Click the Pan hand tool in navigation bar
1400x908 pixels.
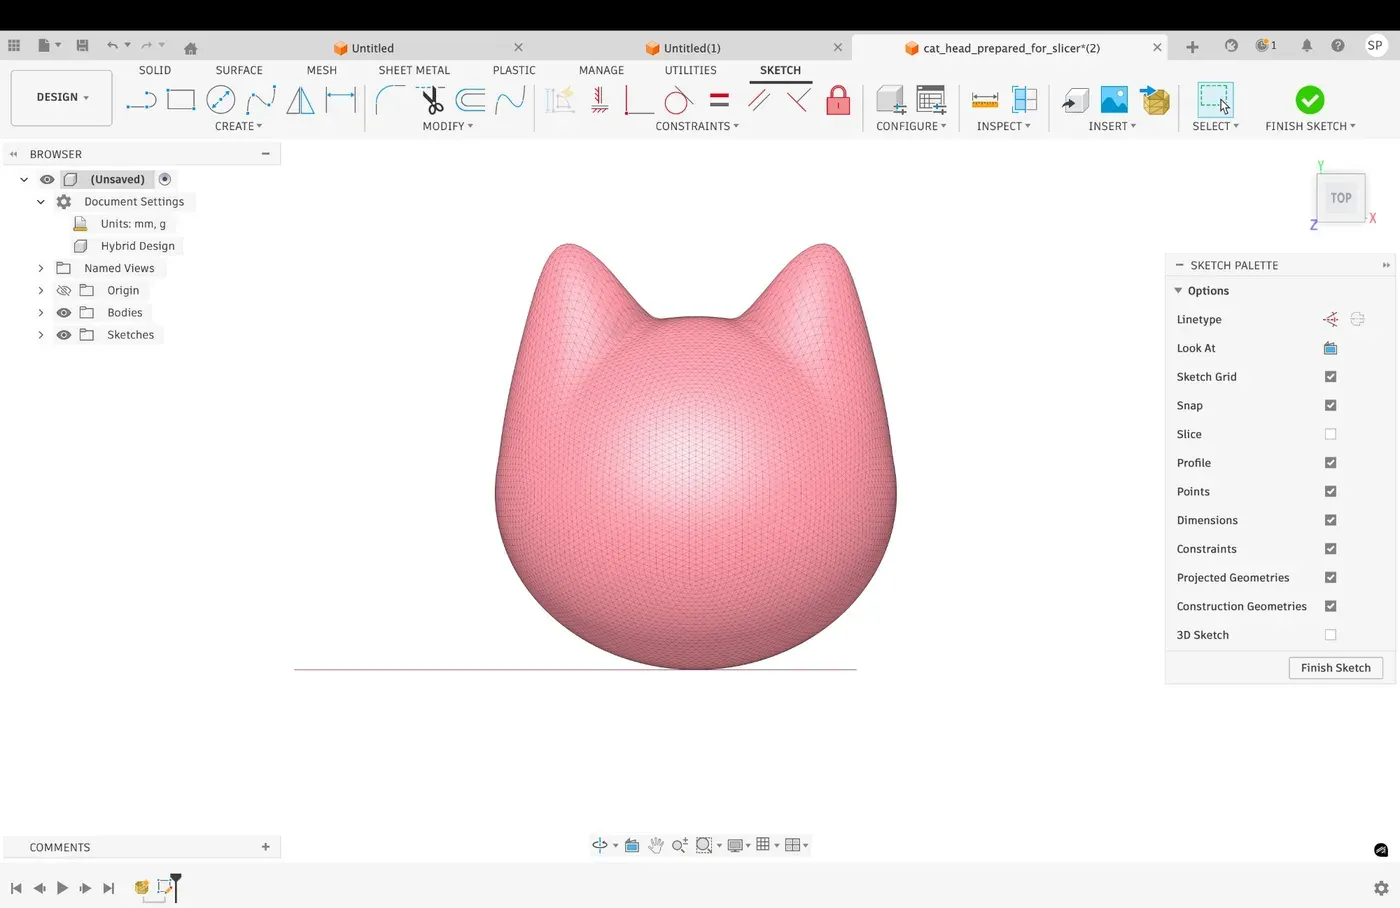(656, 845)
